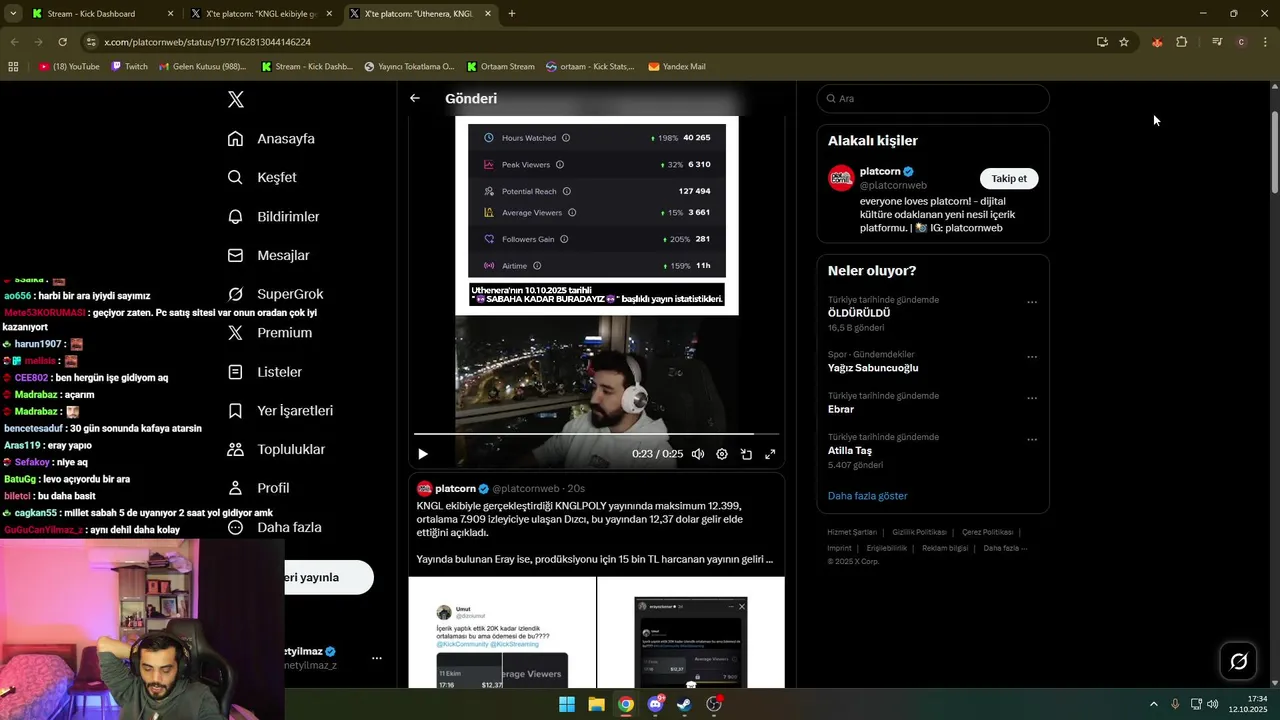Open right phone screenshot image
This screenshot has height=720, width=1280.
[691, 632]
